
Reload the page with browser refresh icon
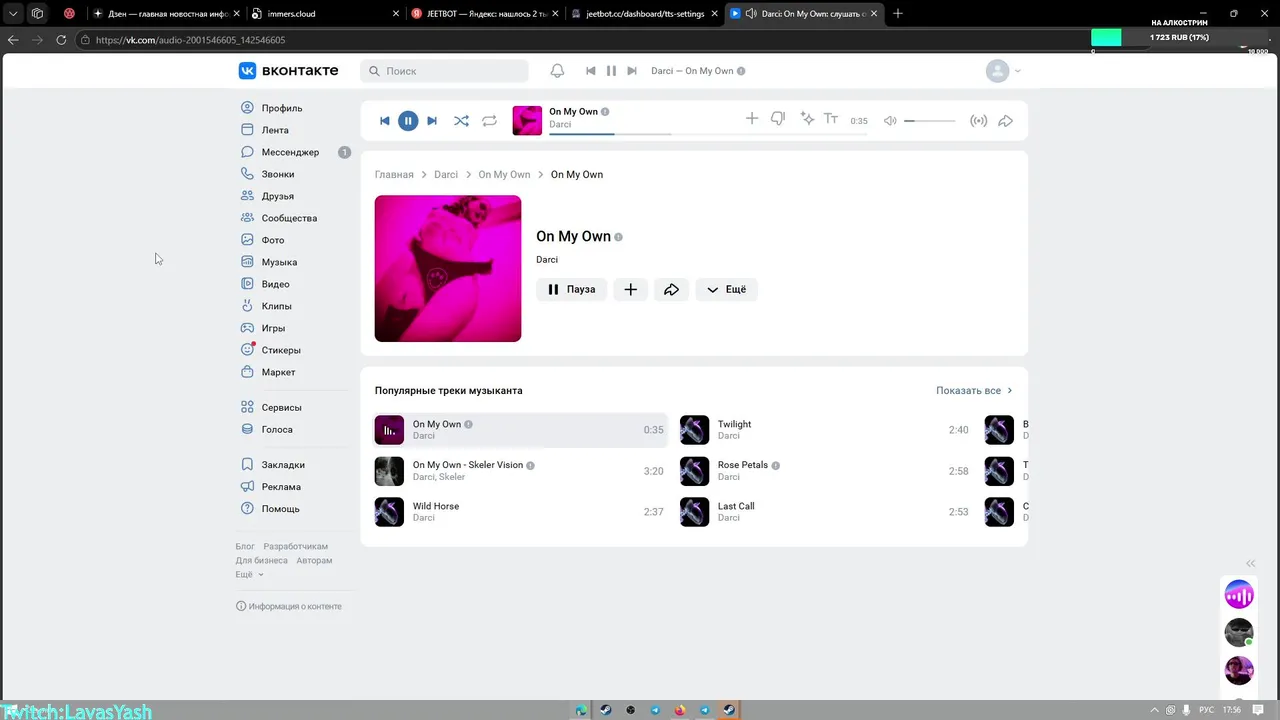coord(61,40)
